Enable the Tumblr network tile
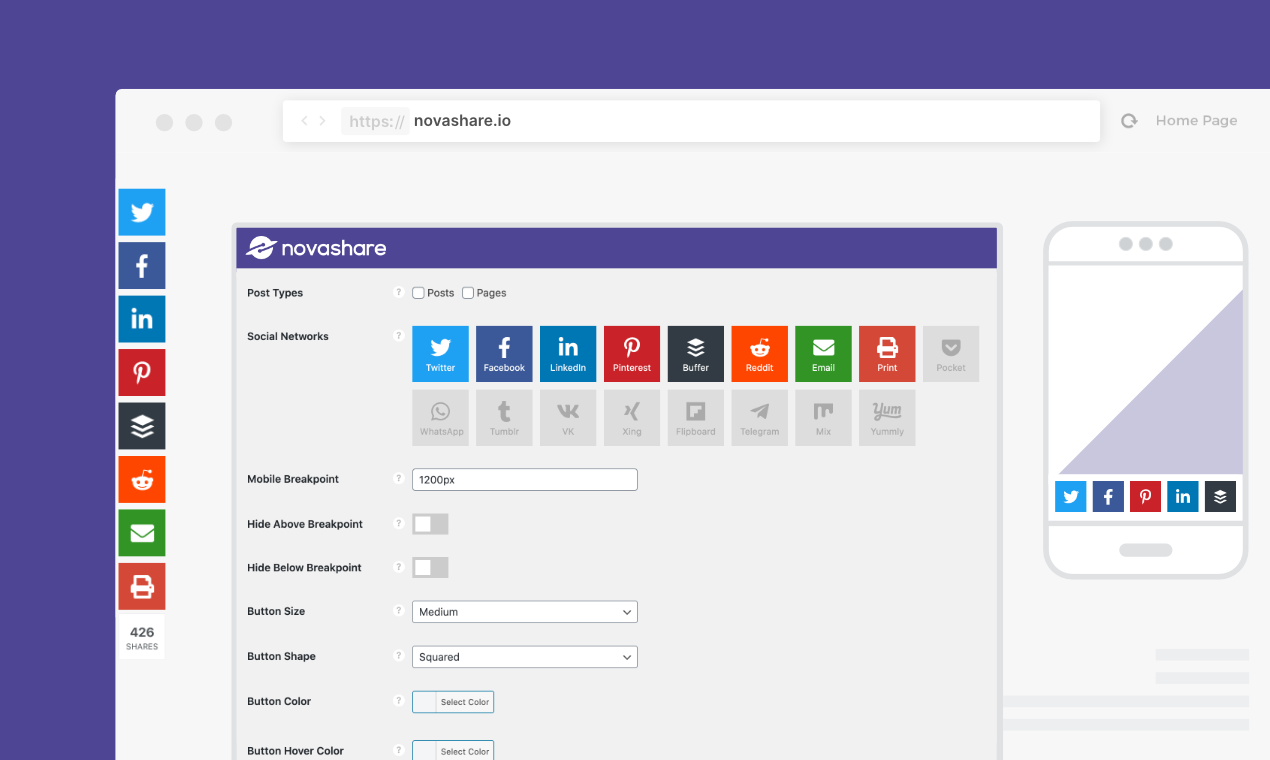This screenshot has height=760, width=1270. [x=504, y=418]
